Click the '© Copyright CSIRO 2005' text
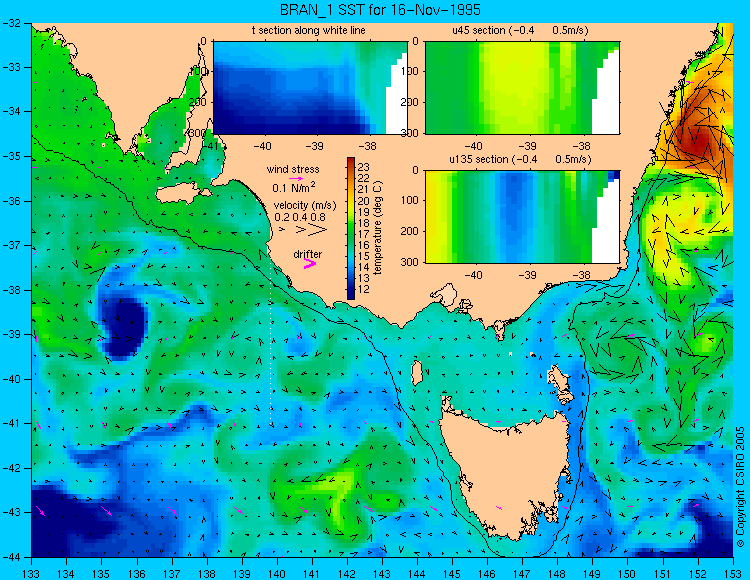Viewport: 750px width, 580px height. click(740, 487)
